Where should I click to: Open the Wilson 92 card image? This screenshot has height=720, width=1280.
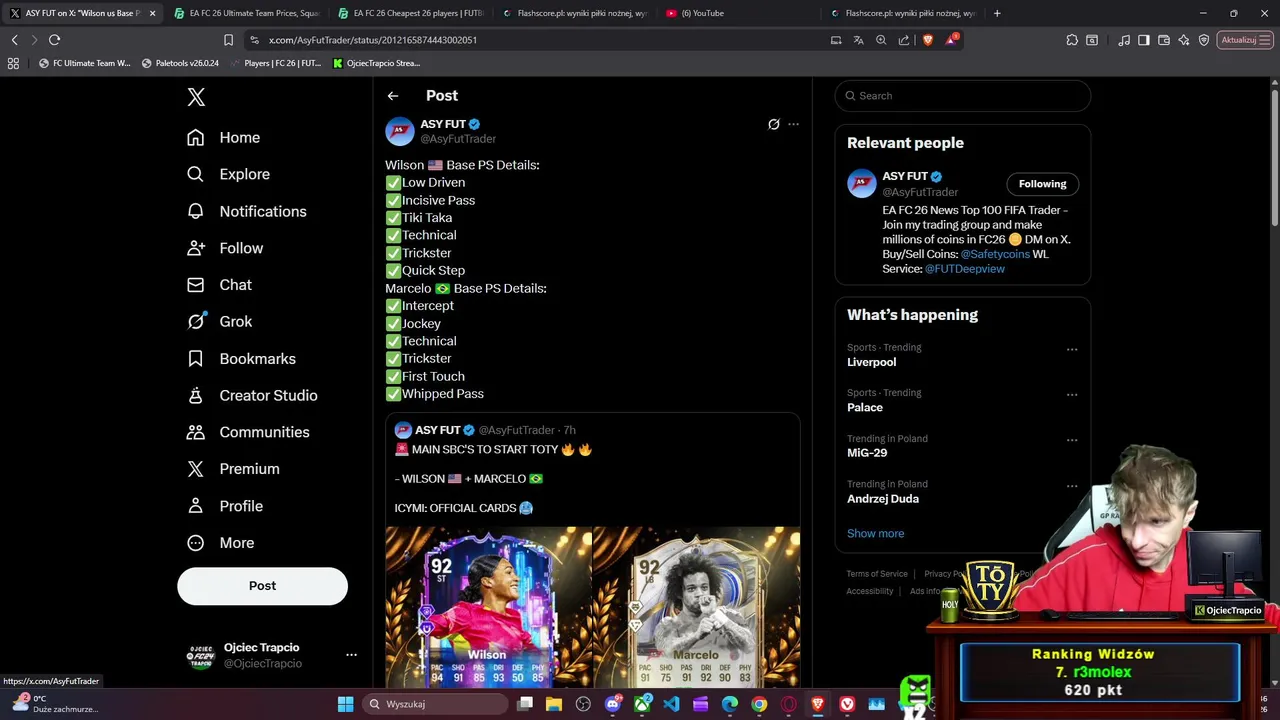tap(489, 607)
